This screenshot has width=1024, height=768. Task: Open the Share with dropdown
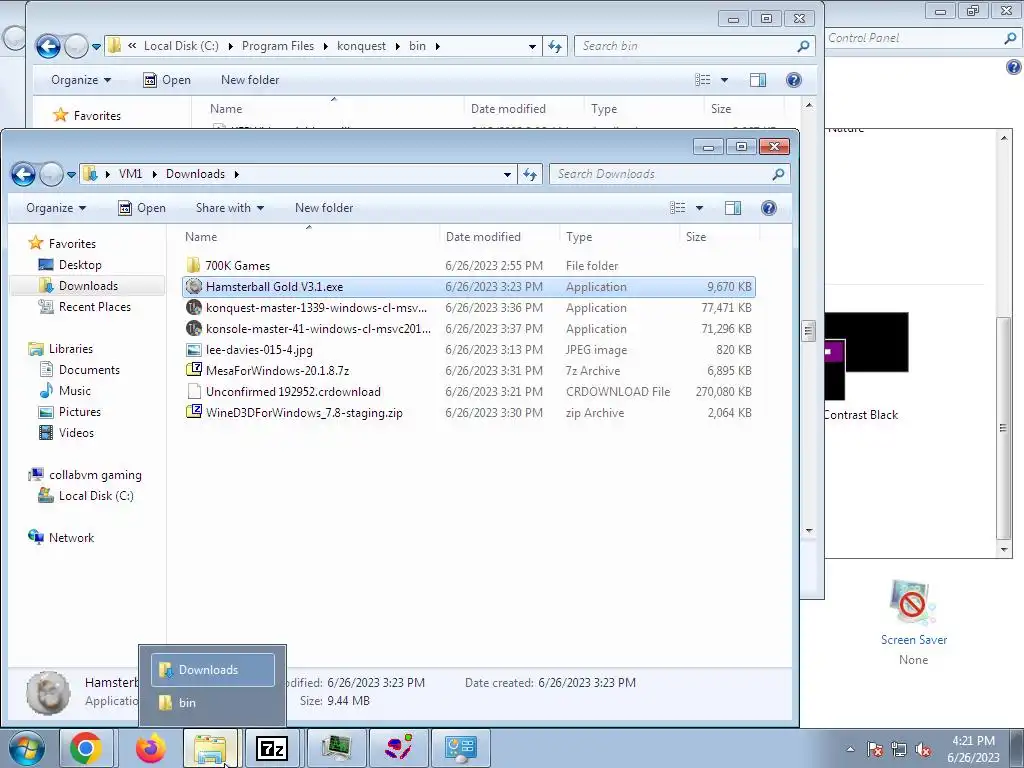[x=230, y=208]
